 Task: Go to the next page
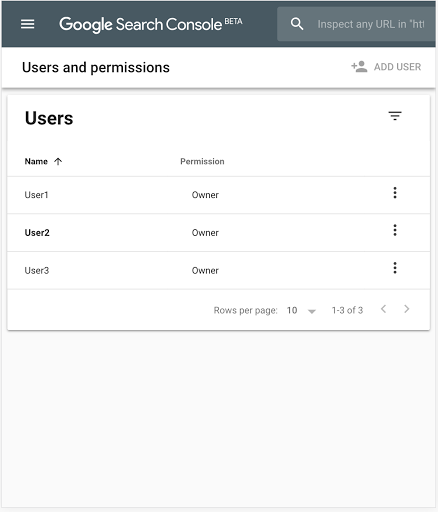tap(406, 309)
